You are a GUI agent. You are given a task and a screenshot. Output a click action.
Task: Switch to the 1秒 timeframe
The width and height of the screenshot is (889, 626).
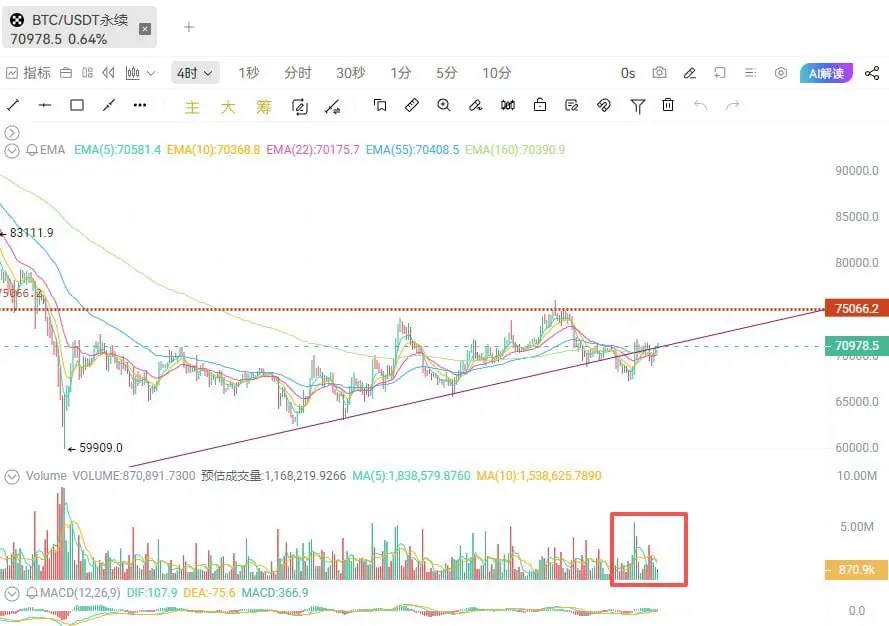[x=248, y=73]
